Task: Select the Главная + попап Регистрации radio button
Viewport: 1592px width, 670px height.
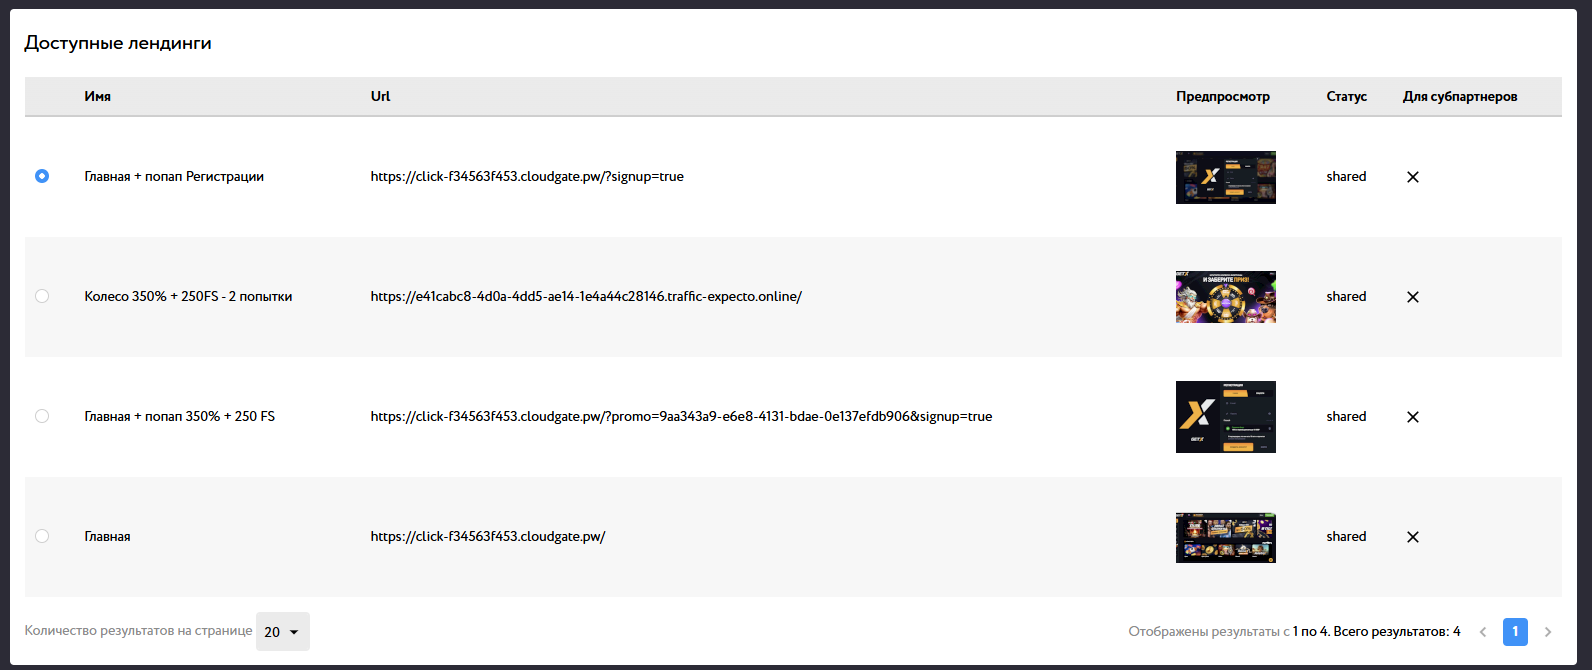Action: tap(42, 176)
